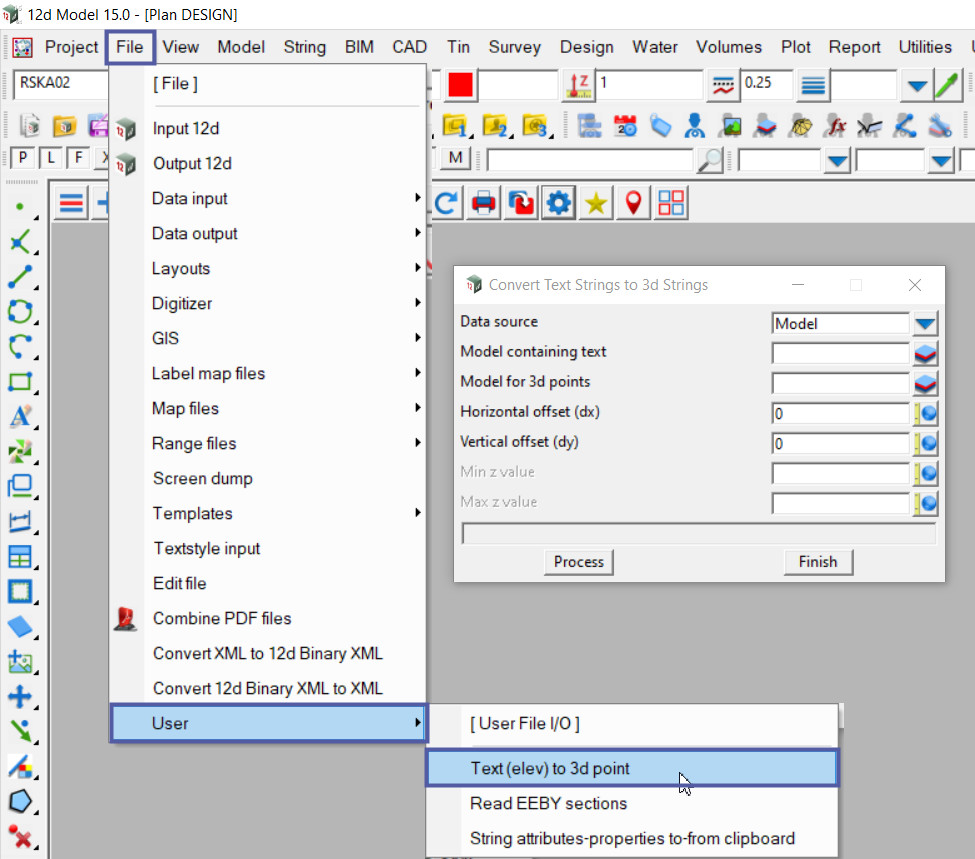Image resolution: width=975 pixels, height=859 pixels.
Task: Expand the Templates submenu
Action: click(192, 514)
